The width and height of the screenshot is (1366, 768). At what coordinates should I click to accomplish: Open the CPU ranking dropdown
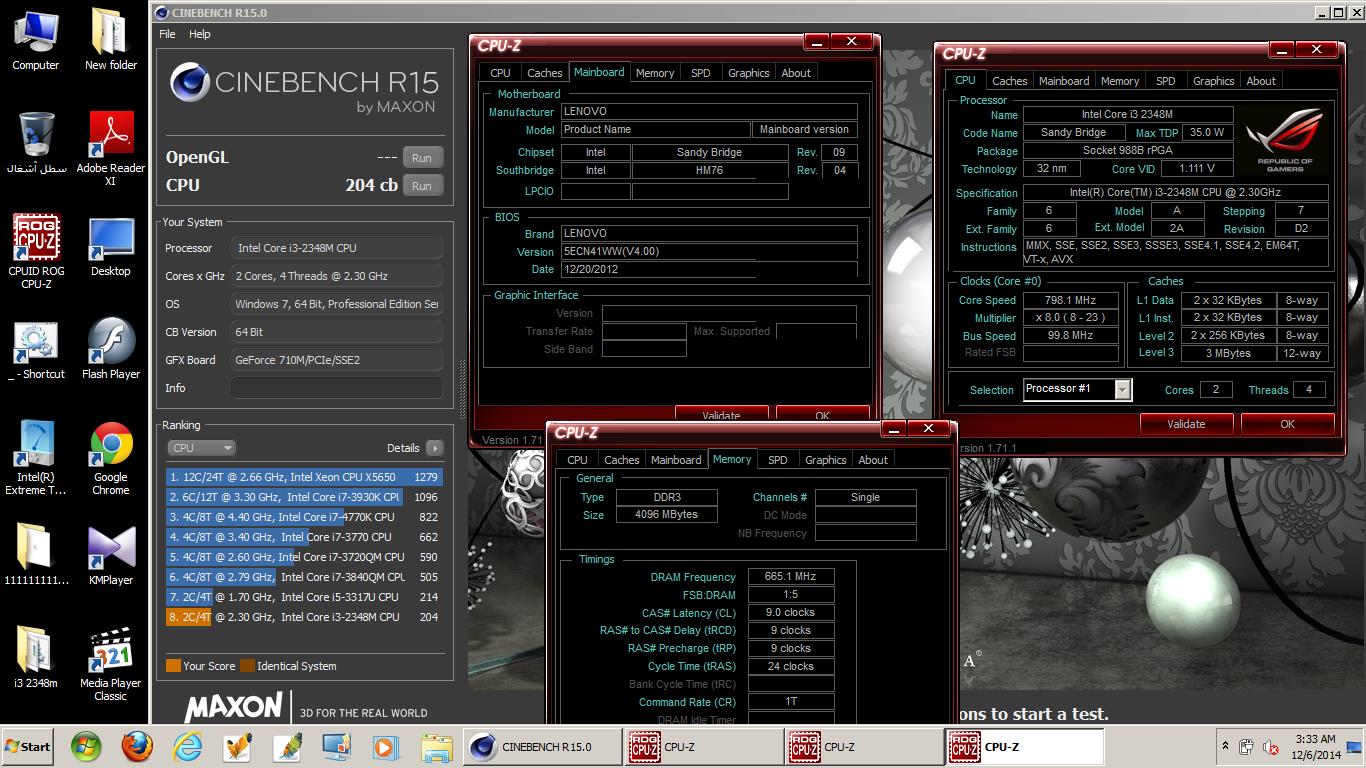pos(201,448)
